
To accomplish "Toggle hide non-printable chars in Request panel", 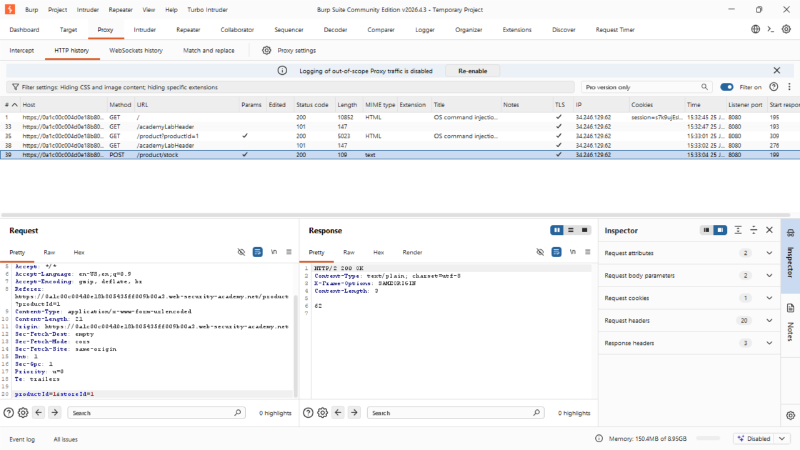I will point(241,252).
